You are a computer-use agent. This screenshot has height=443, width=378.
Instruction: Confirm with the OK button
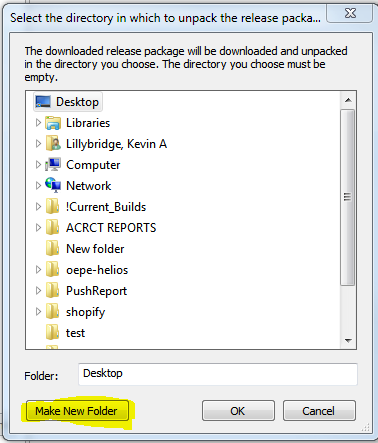(238, 411)
